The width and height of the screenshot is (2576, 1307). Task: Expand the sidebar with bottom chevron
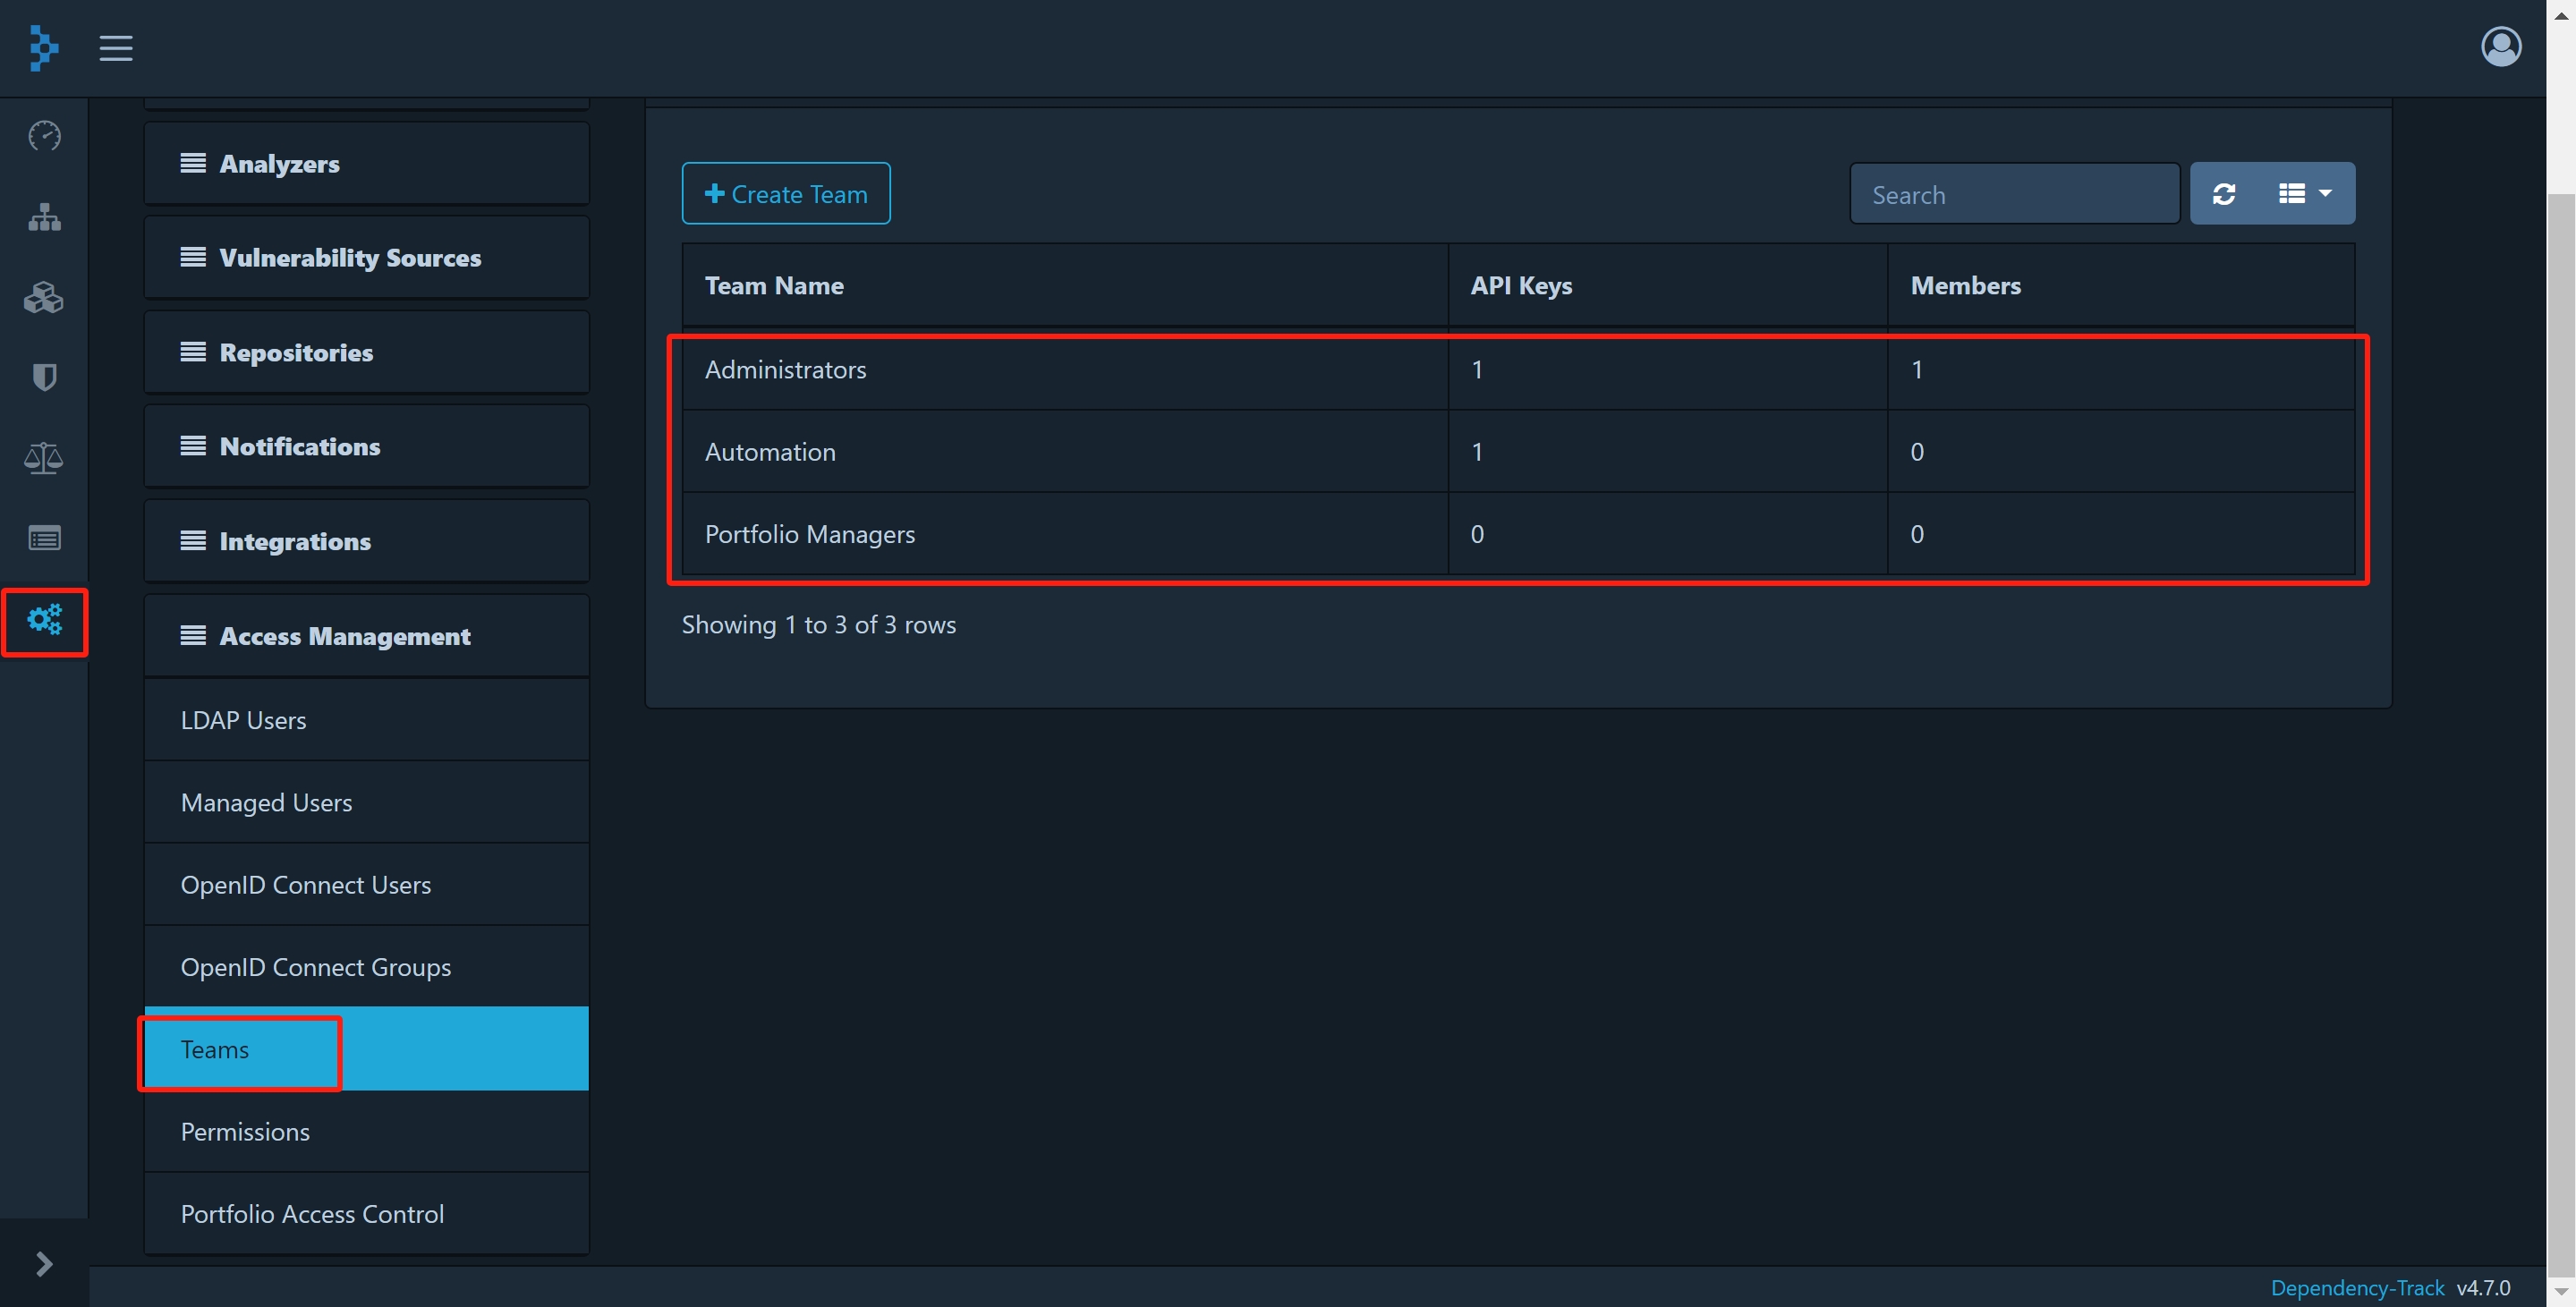coord(44,1264)
